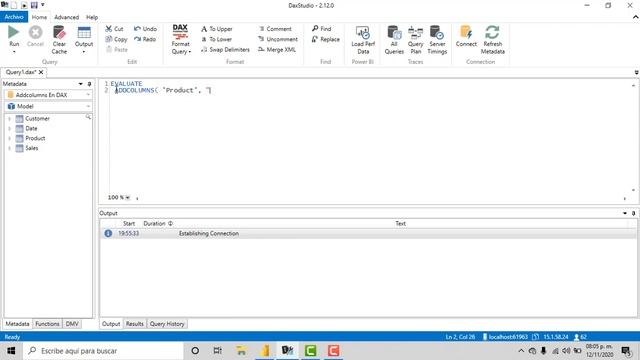Pin the Output panel
Viewport: 640px width, 360px height.
633,213
